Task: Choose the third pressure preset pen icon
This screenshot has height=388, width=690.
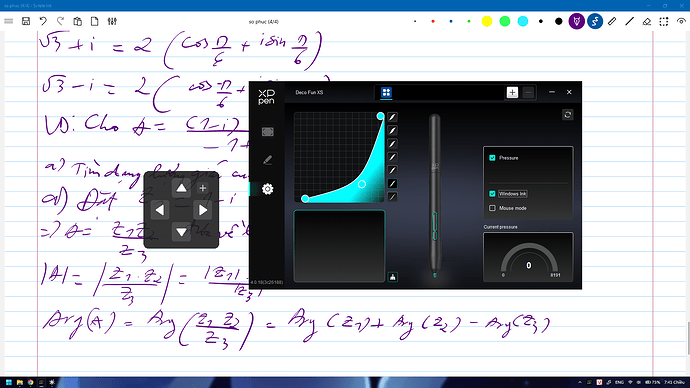Action: [x=393, y=144]
